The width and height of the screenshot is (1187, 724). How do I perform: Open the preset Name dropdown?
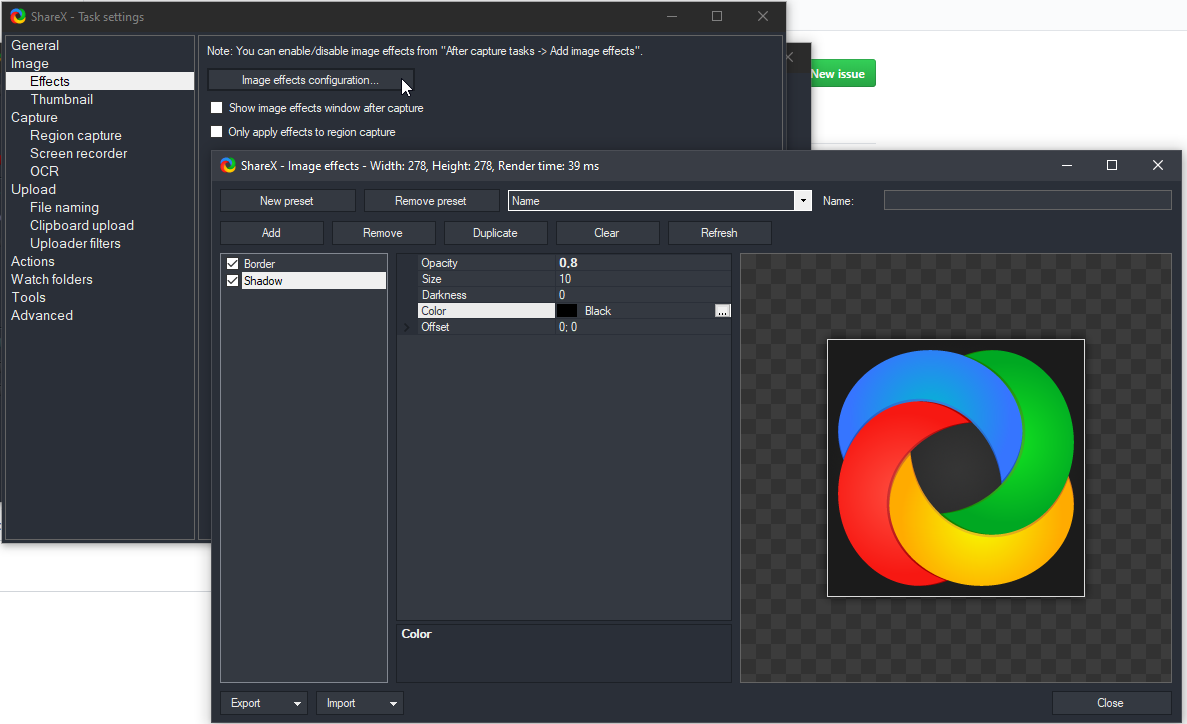(803, 200)
